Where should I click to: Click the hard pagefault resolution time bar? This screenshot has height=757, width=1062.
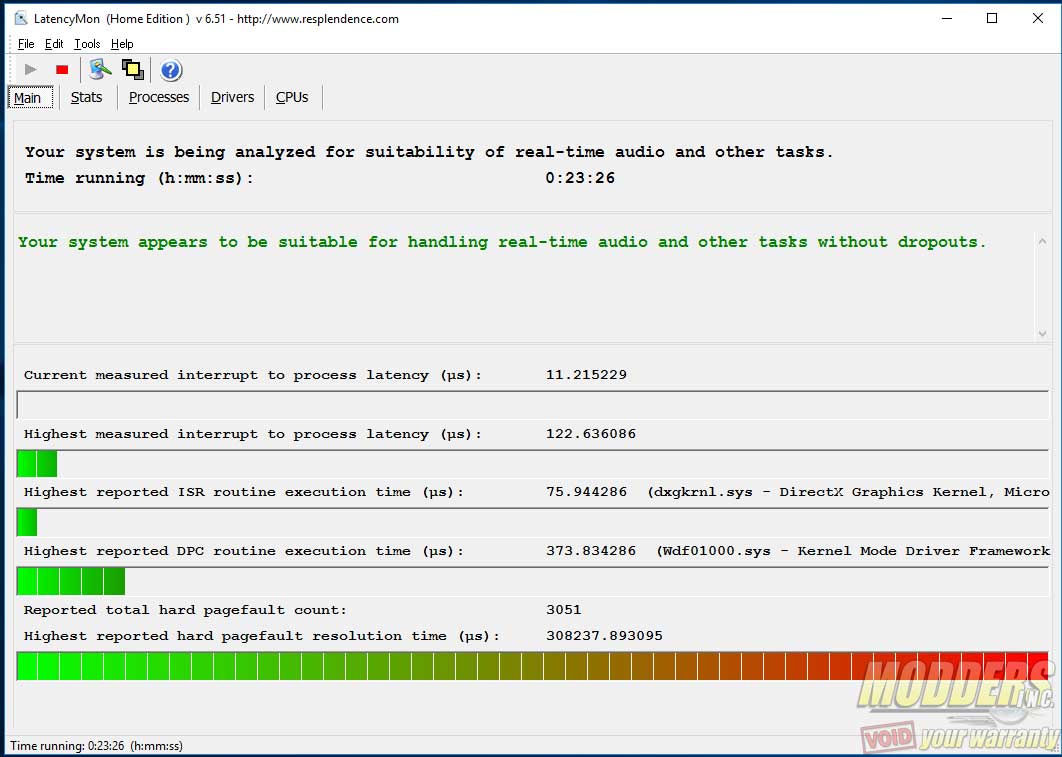(x=532, y=666)
